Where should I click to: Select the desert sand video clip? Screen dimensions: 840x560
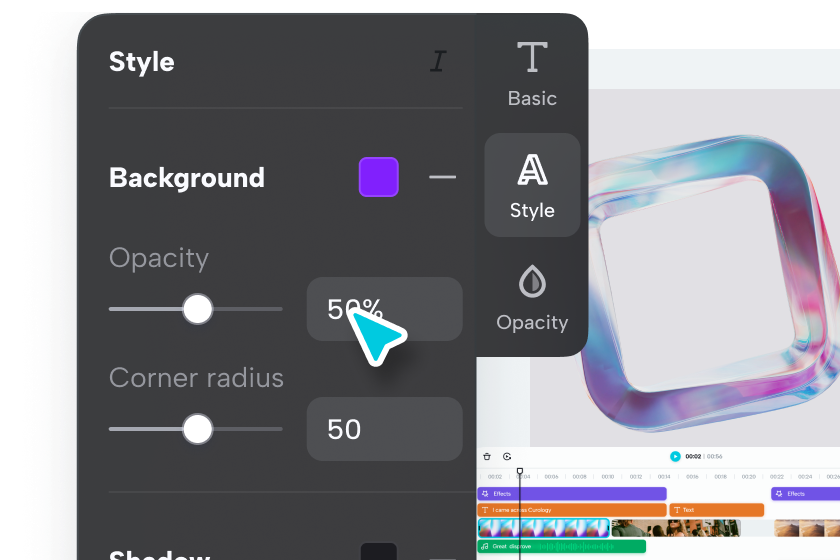(807, 528)
